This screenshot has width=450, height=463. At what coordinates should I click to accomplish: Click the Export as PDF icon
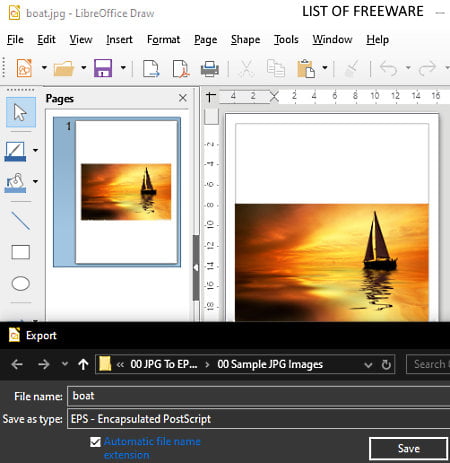(x=181, y=69)
